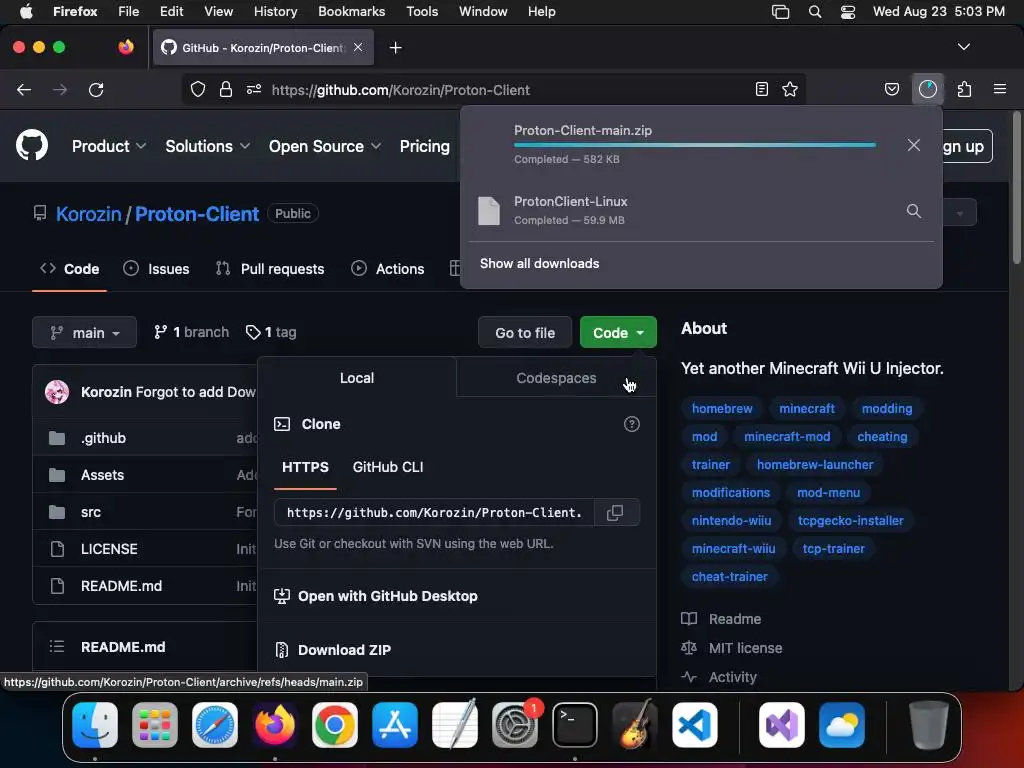Click Open with GitHub Desktop

tap(387, 596)
